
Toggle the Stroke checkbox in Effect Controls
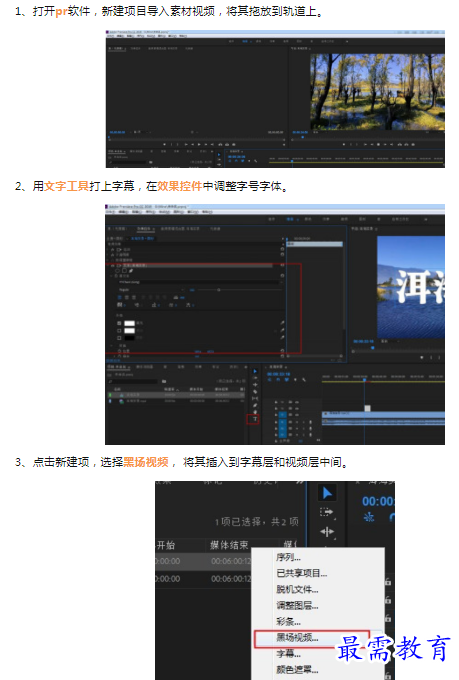point(119,330)
